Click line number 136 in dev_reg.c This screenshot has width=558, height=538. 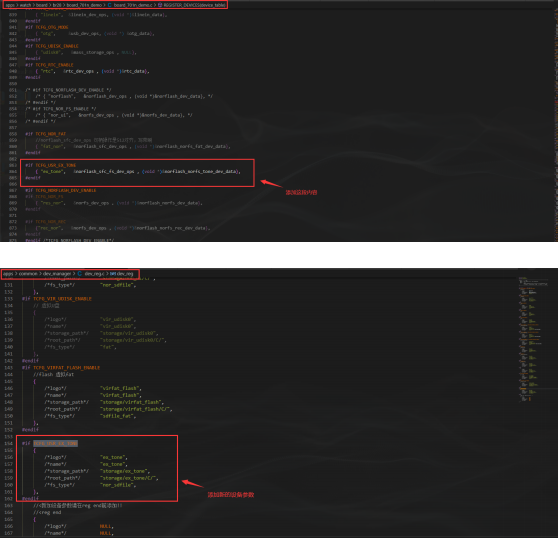pyautogui.click(x=9, y=319)
